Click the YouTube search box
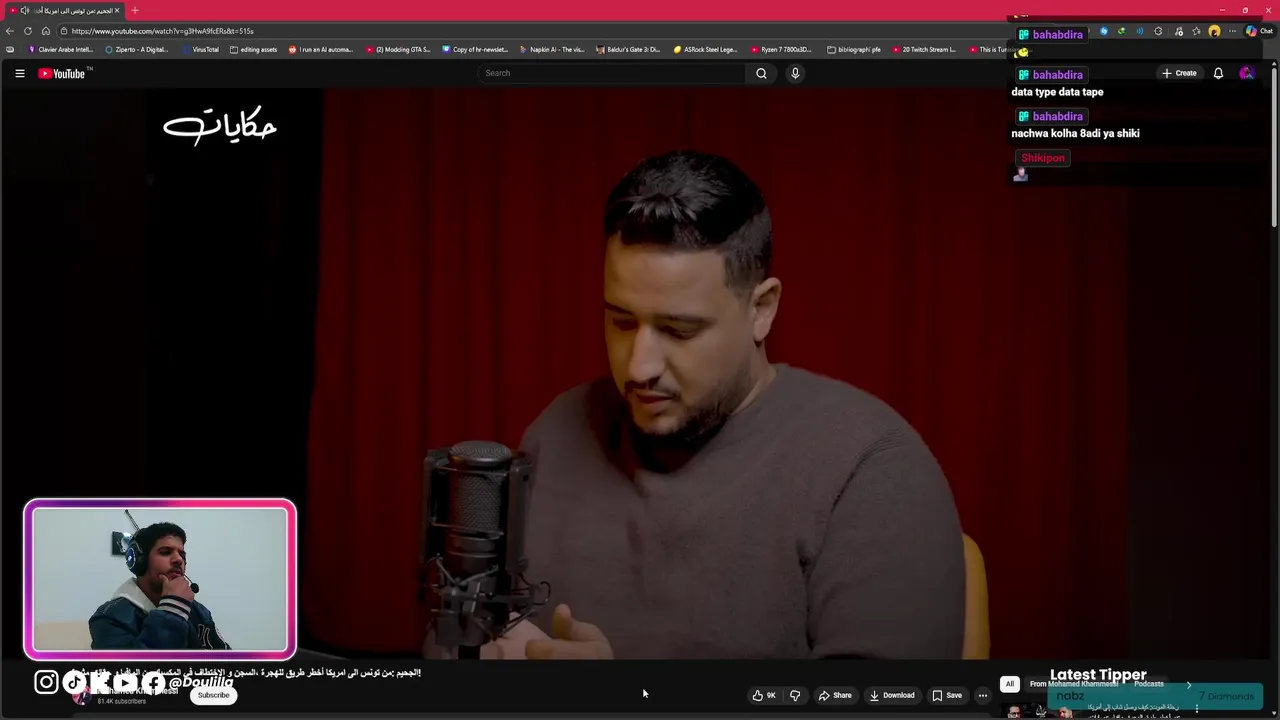 612,73
